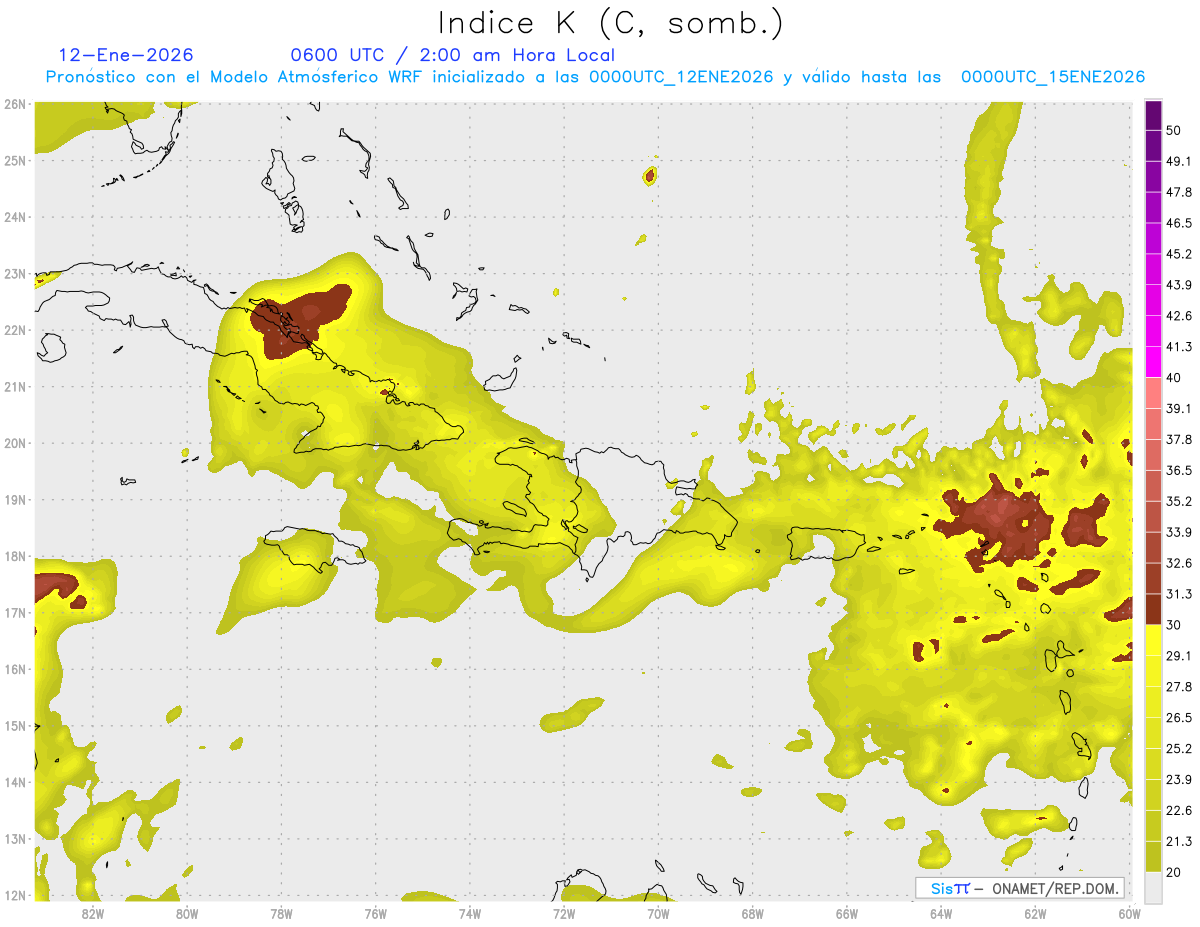Click latitude label '21N'
The image size is (1200, 927).
[x=15, y=386]
